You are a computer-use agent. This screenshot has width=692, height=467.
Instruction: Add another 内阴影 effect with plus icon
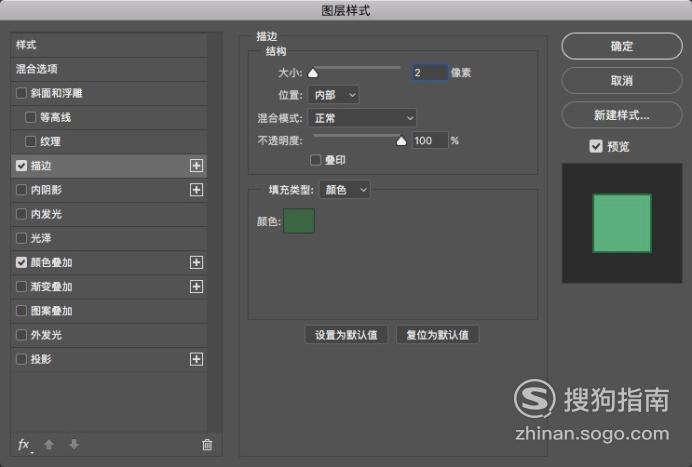[x=196, y=190]
